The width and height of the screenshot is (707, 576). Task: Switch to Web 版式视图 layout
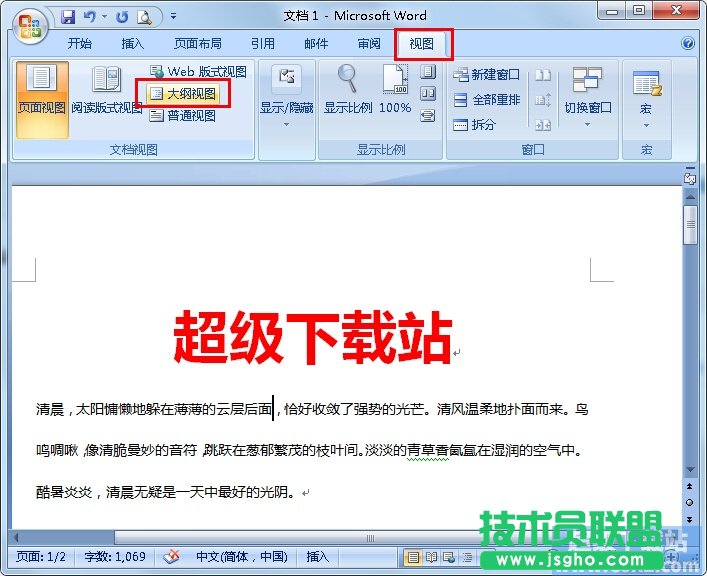tap(197, 72)
